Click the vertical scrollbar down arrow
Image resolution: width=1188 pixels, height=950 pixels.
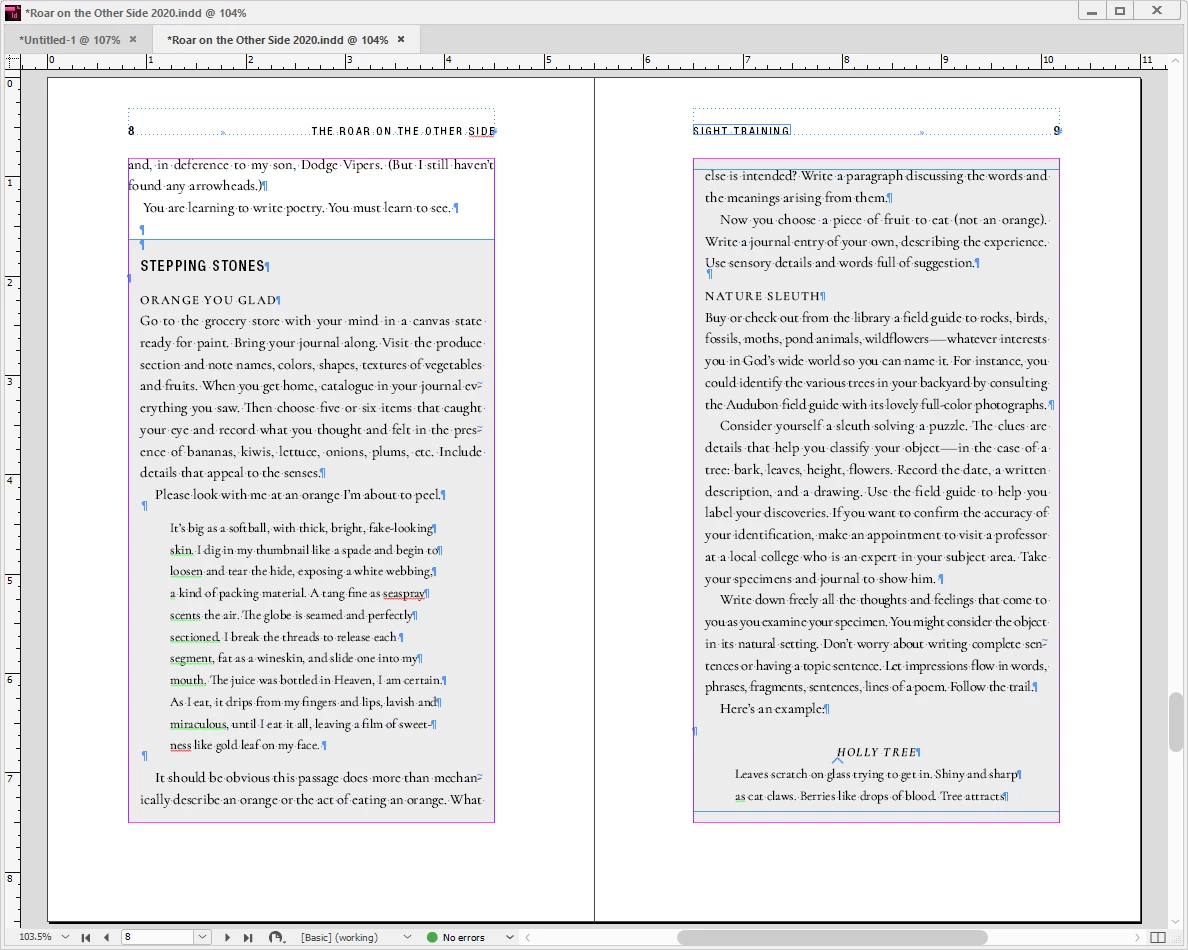[x=1176, y=921]
